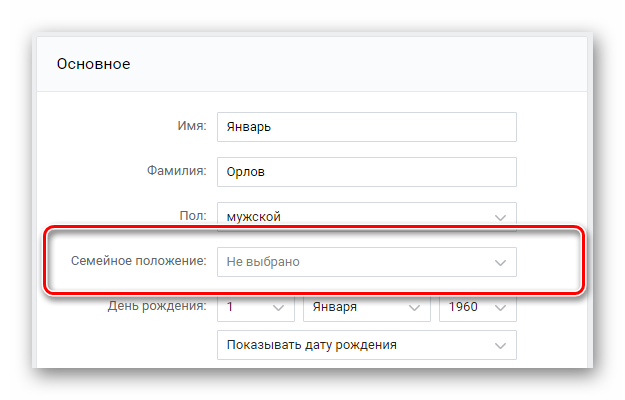Viewport: 625px width, 400px height.
Task: Open the birth year dropdown showing 1960
Action: pyautogui.click(x=478, y=307)
